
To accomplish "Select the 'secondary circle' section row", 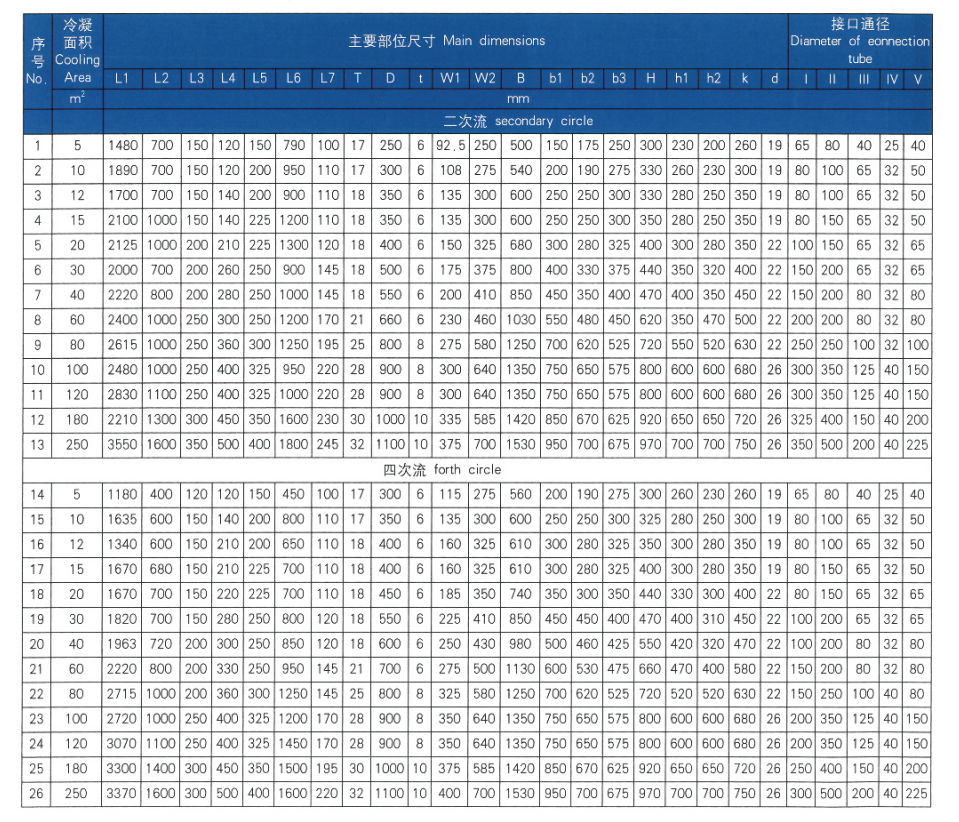I will (x=518, y=121).
